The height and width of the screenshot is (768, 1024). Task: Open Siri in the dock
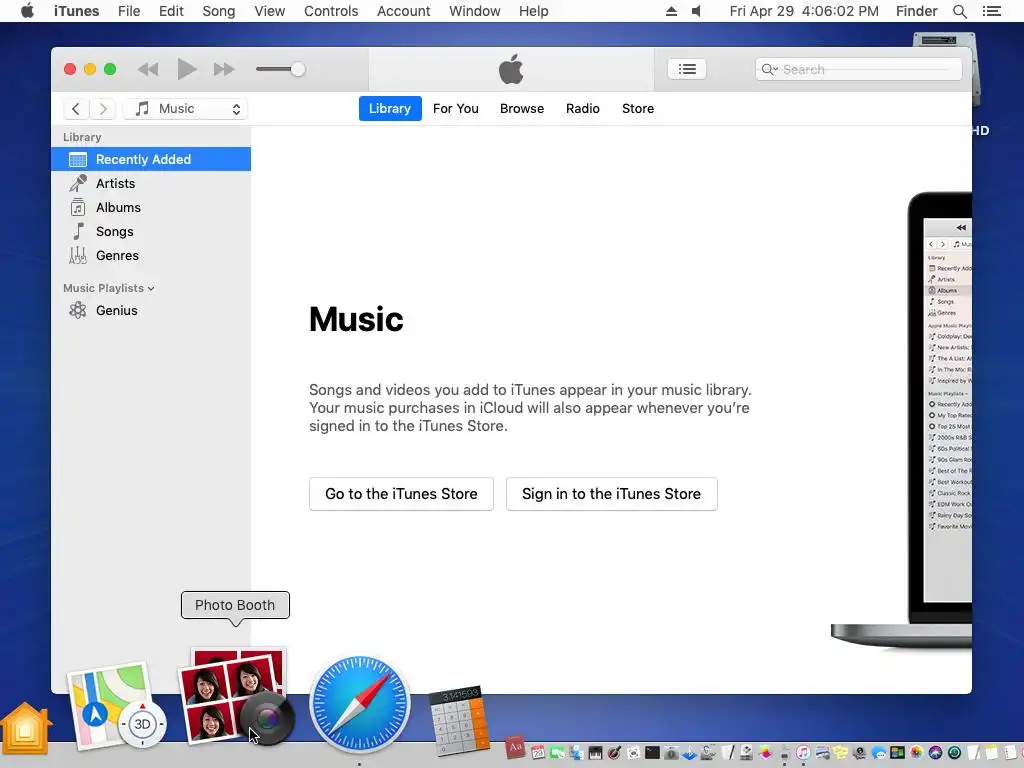tap(935, 752)
